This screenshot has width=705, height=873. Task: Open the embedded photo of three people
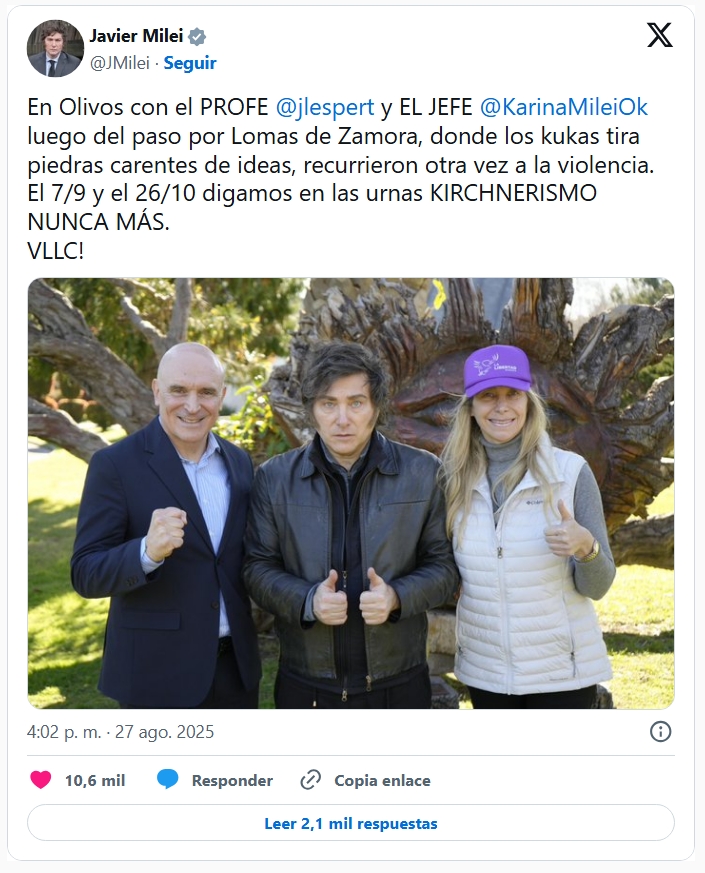[351, 493]
